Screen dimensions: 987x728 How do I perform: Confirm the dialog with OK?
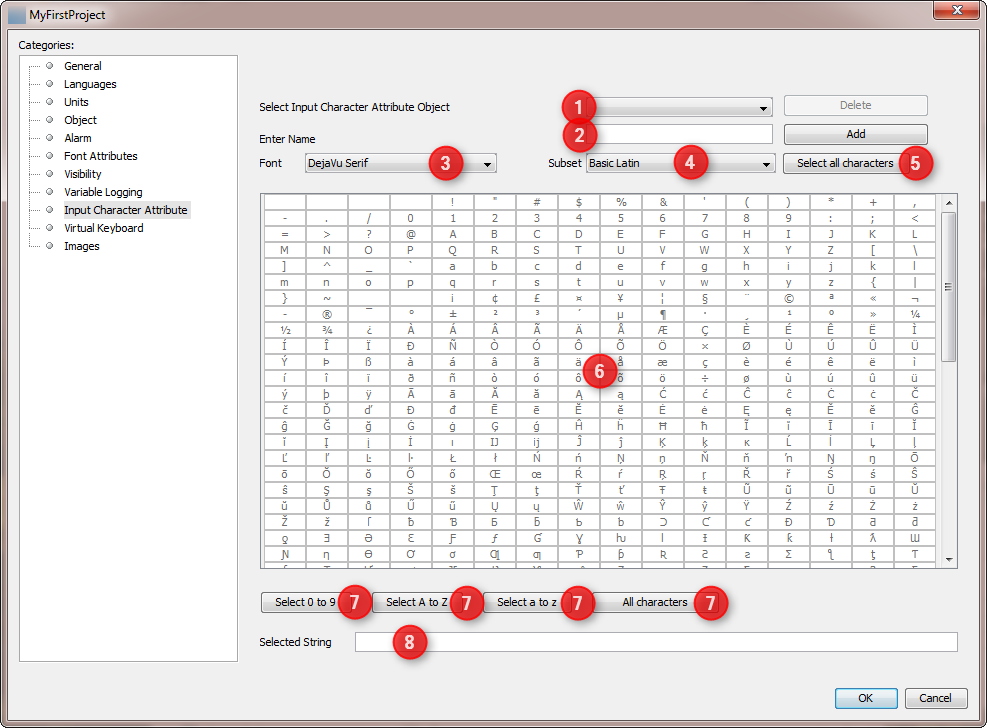(x=866, y=698)
